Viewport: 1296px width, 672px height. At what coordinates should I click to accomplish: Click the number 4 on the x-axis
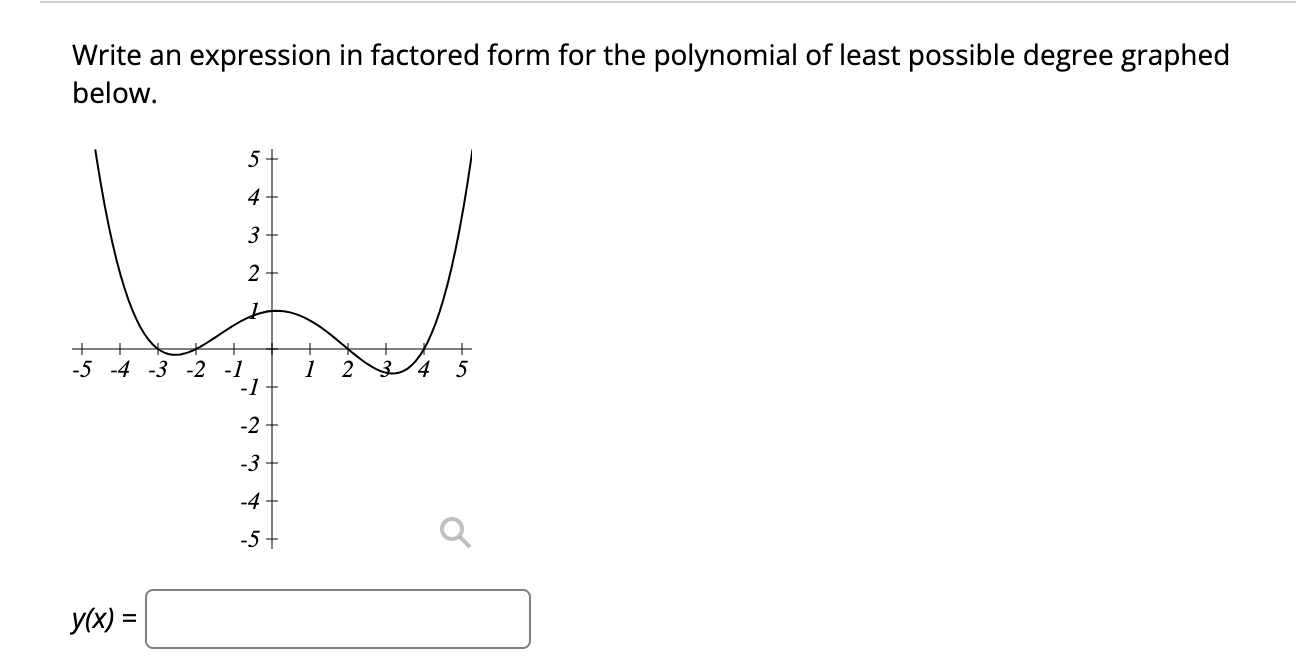coord(423,368)
